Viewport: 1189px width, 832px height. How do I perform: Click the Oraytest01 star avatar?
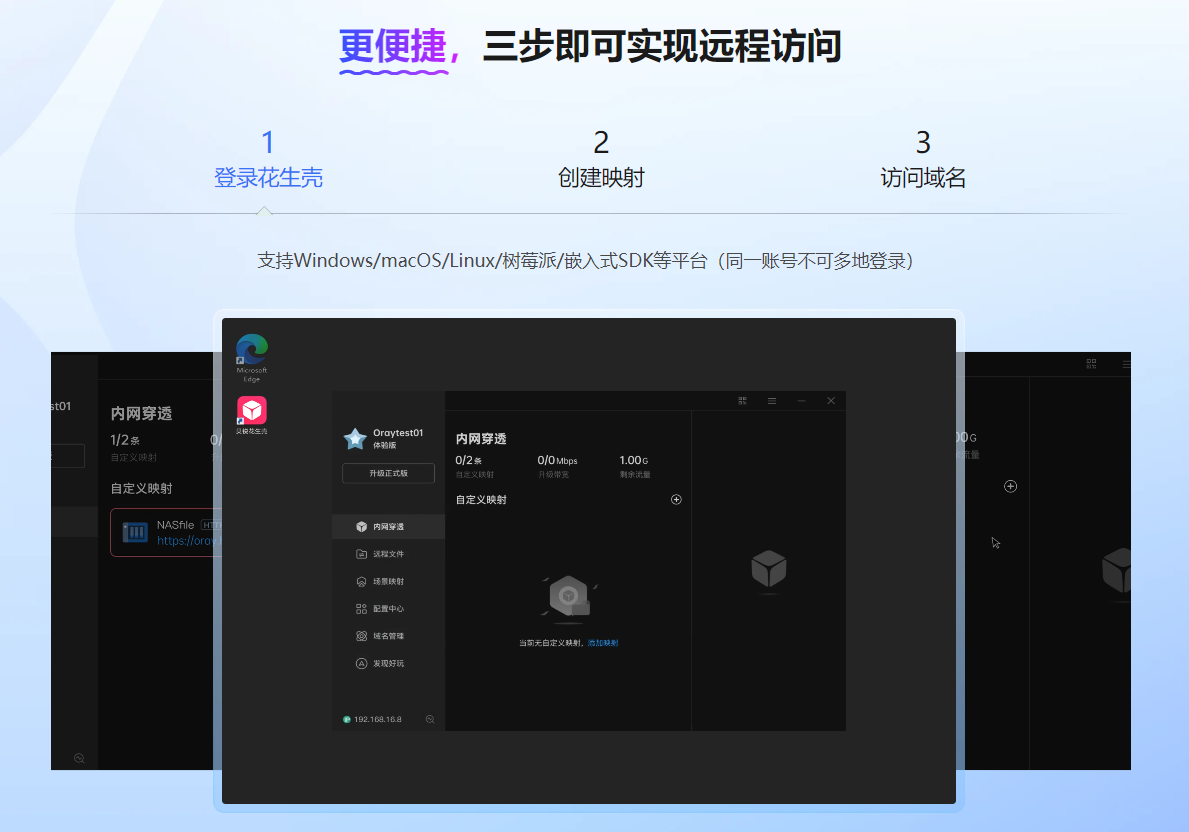355,438
